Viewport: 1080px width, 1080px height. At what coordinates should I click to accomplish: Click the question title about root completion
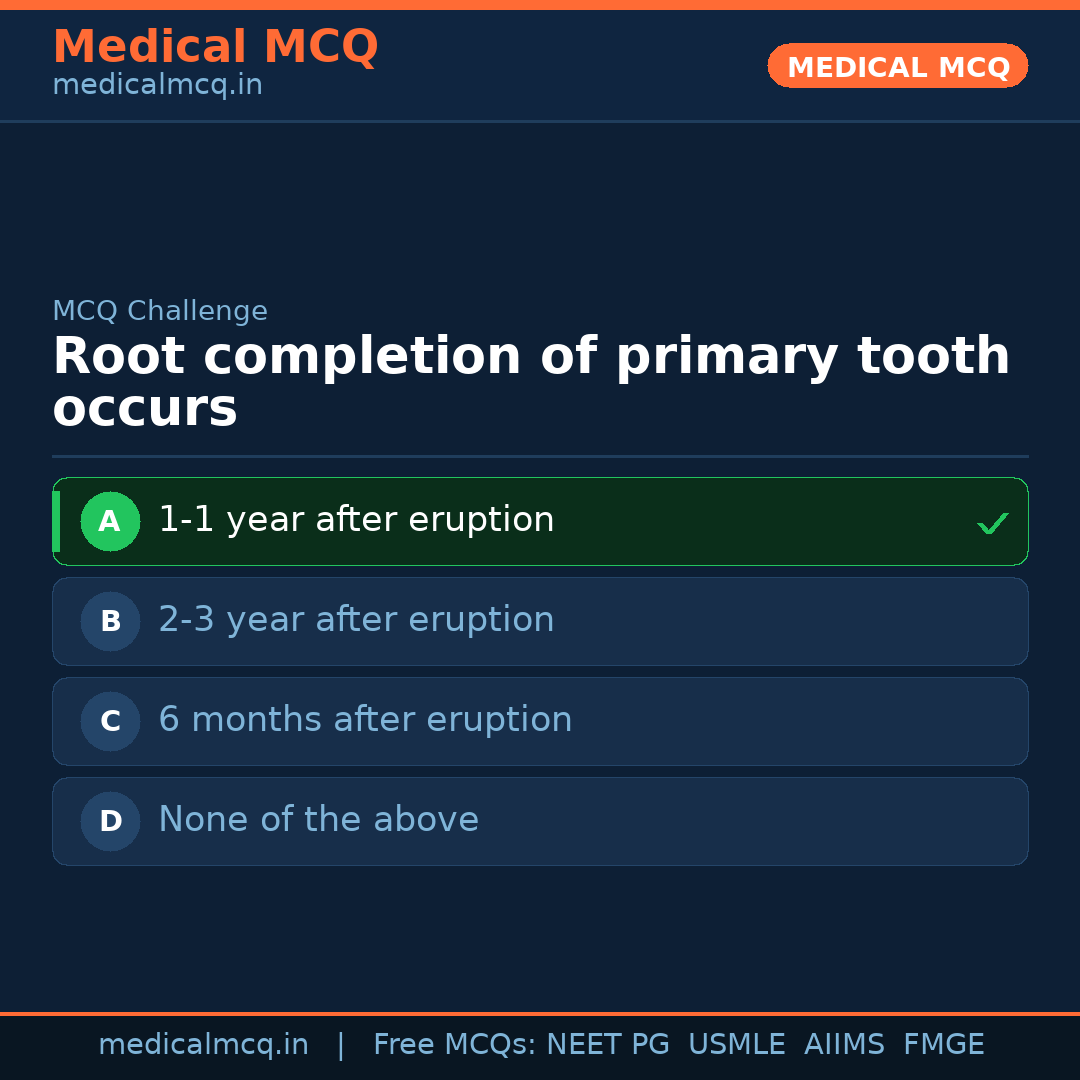tap(530, 381)
